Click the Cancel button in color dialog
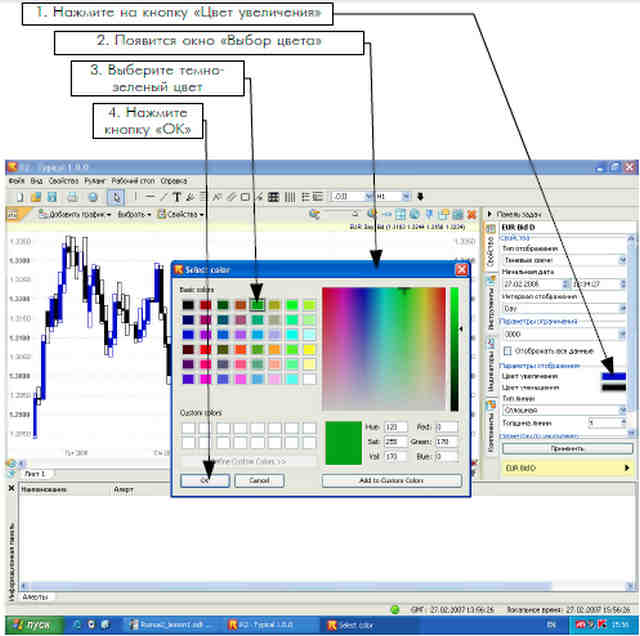 [x=259, y=480]
